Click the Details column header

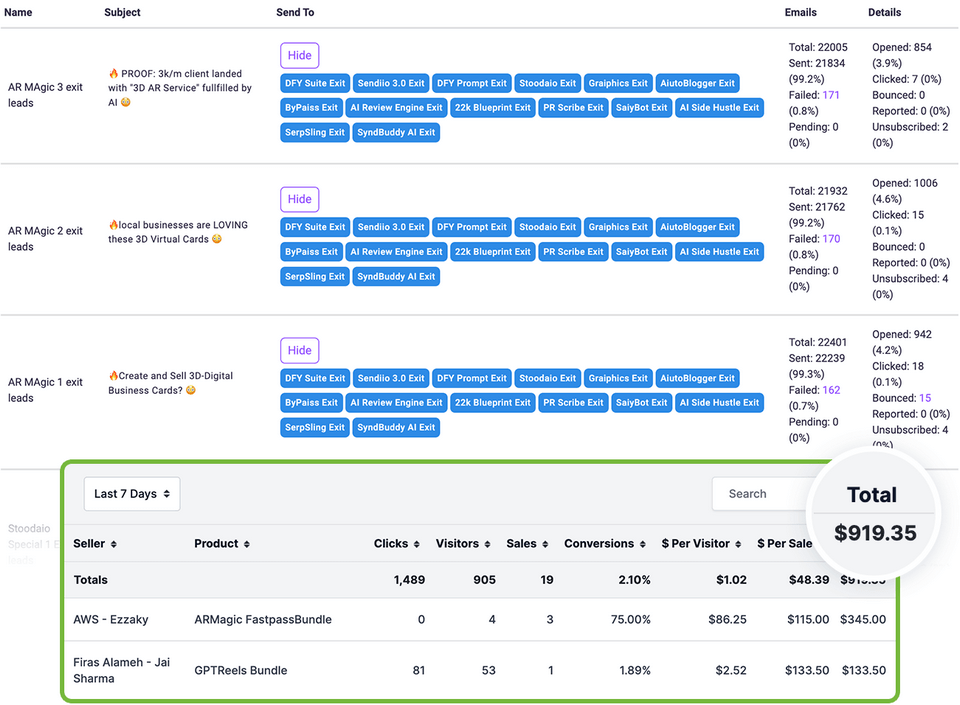point(885,12)
